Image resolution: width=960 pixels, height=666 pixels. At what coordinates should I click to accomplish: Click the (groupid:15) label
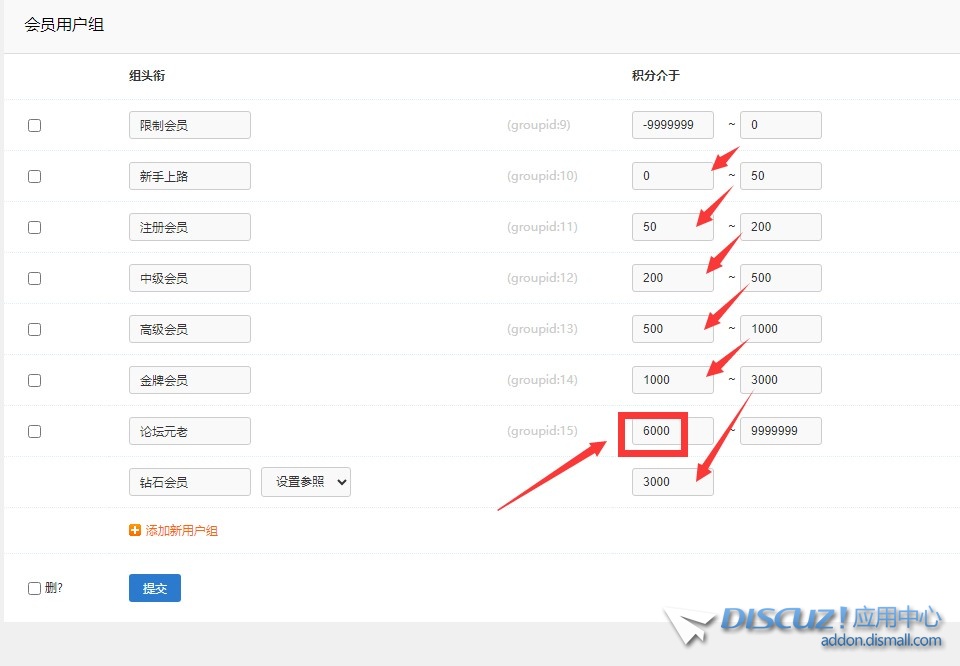coord(542,431)
